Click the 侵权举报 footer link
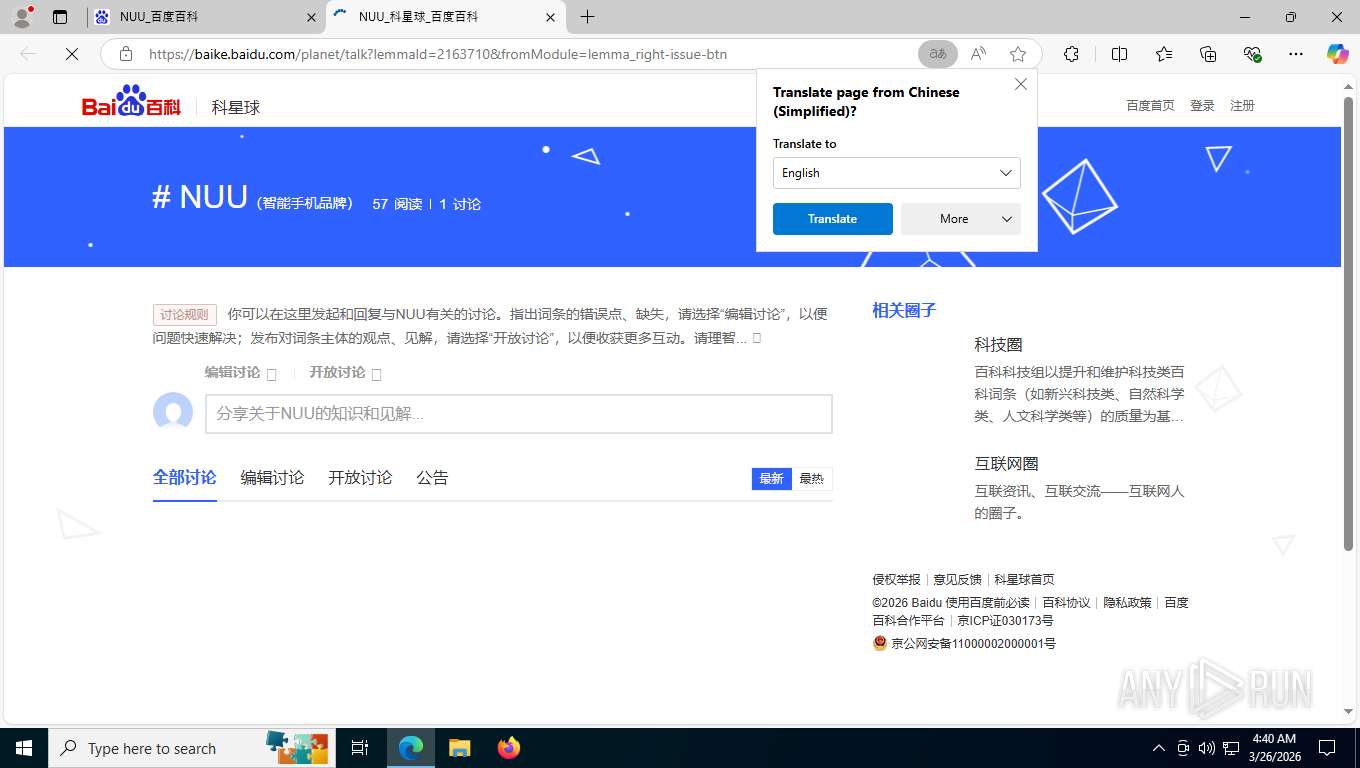Viewport: 1360px width, 768px height. click(896, 580)
